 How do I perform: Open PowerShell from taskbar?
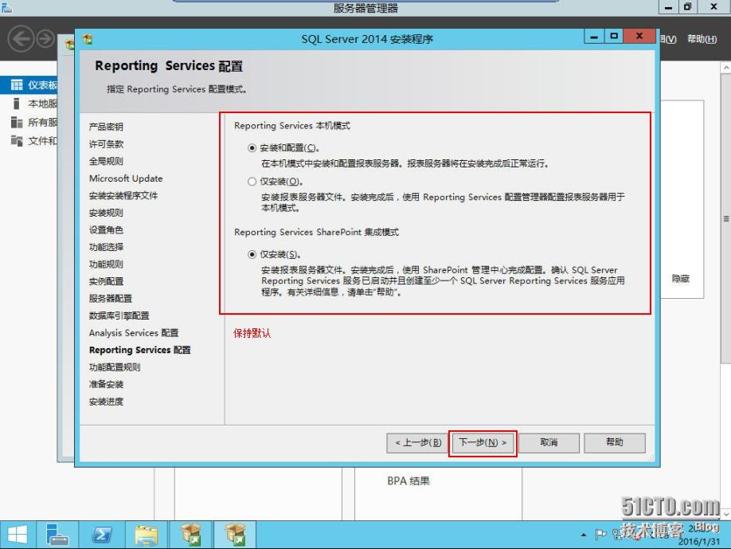pyautogui.click(x=102, y=535)
